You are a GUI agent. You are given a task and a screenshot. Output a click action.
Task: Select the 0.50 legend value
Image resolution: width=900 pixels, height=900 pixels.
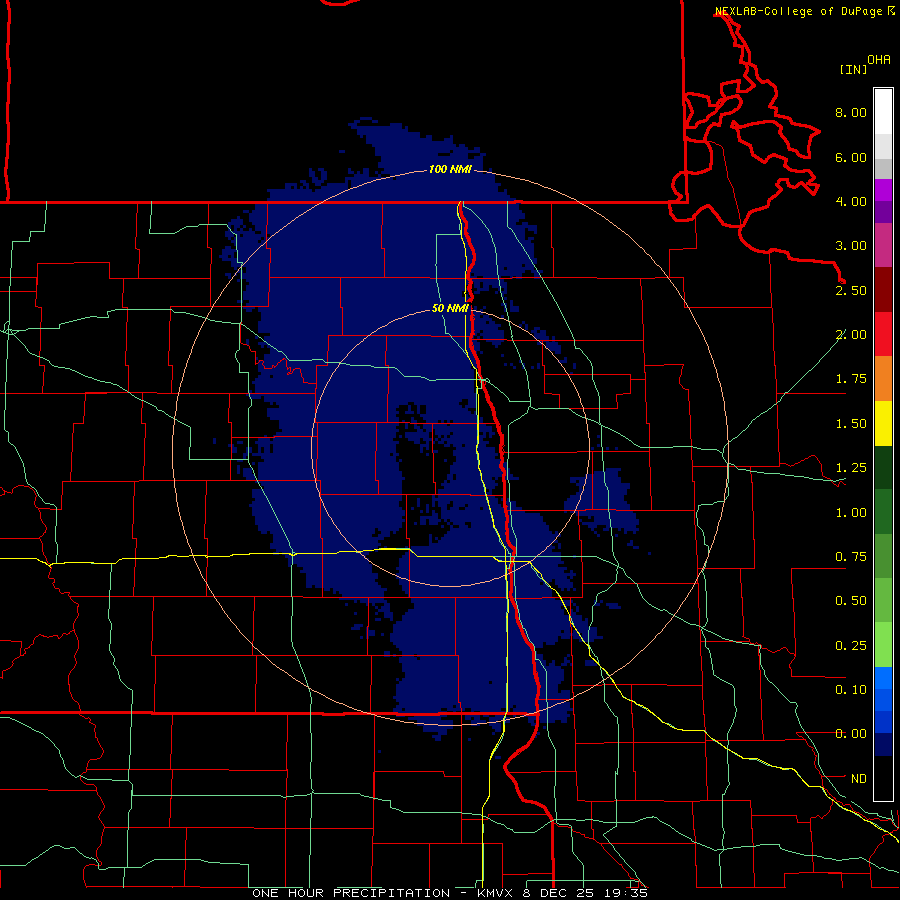(x=851, y=601)
